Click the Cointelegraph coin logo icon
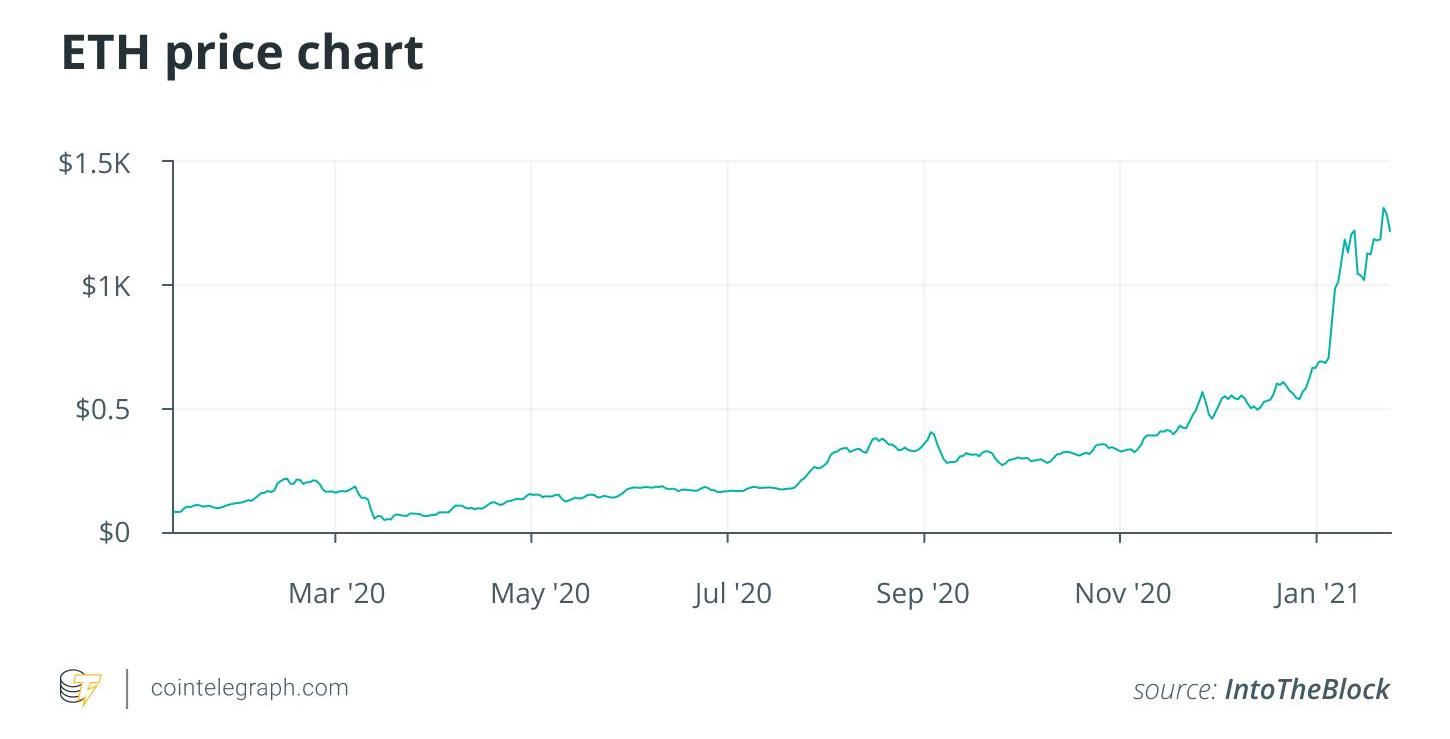 (80, 689)
